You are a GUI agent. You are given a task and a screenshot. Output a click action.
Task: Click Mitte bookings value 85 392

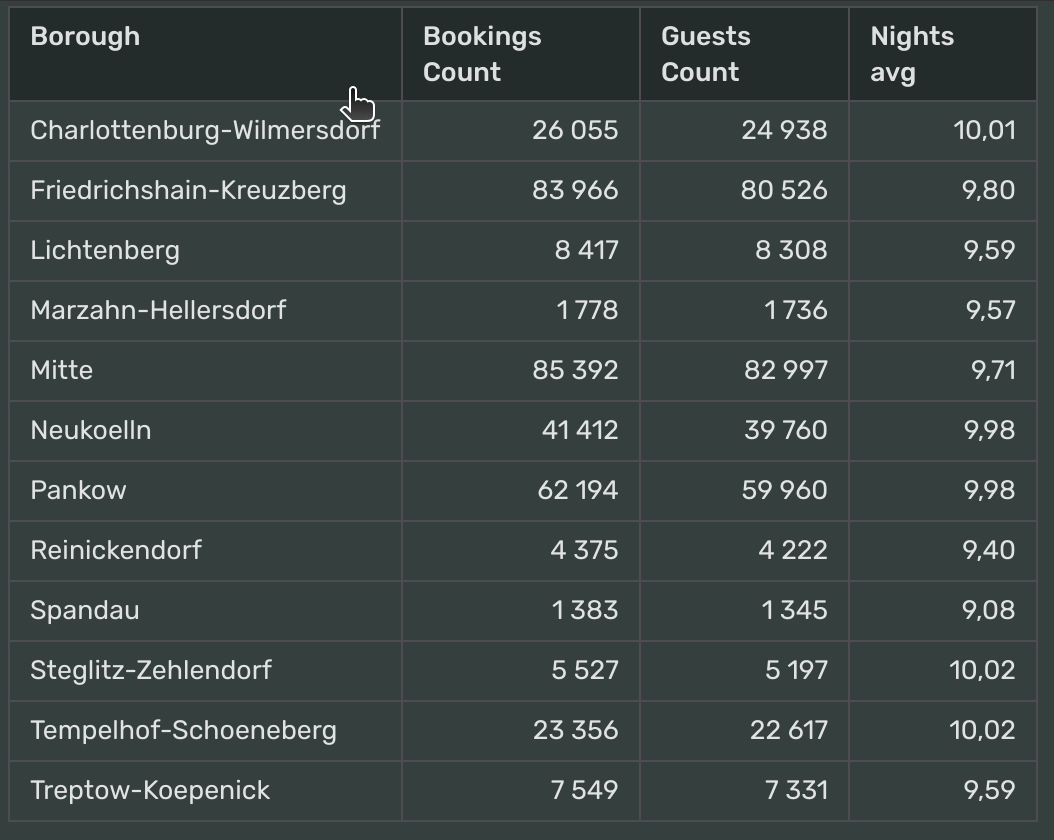[575, 370]
